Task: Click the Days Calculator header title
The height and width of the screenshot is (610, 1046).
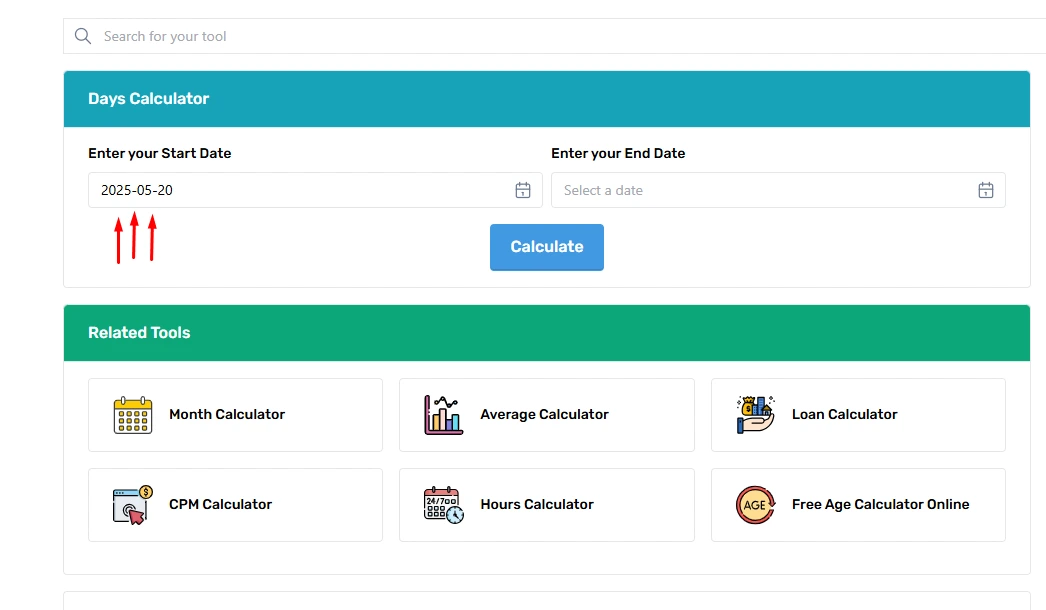Action: pyautogui.click(x=149, y=99)
